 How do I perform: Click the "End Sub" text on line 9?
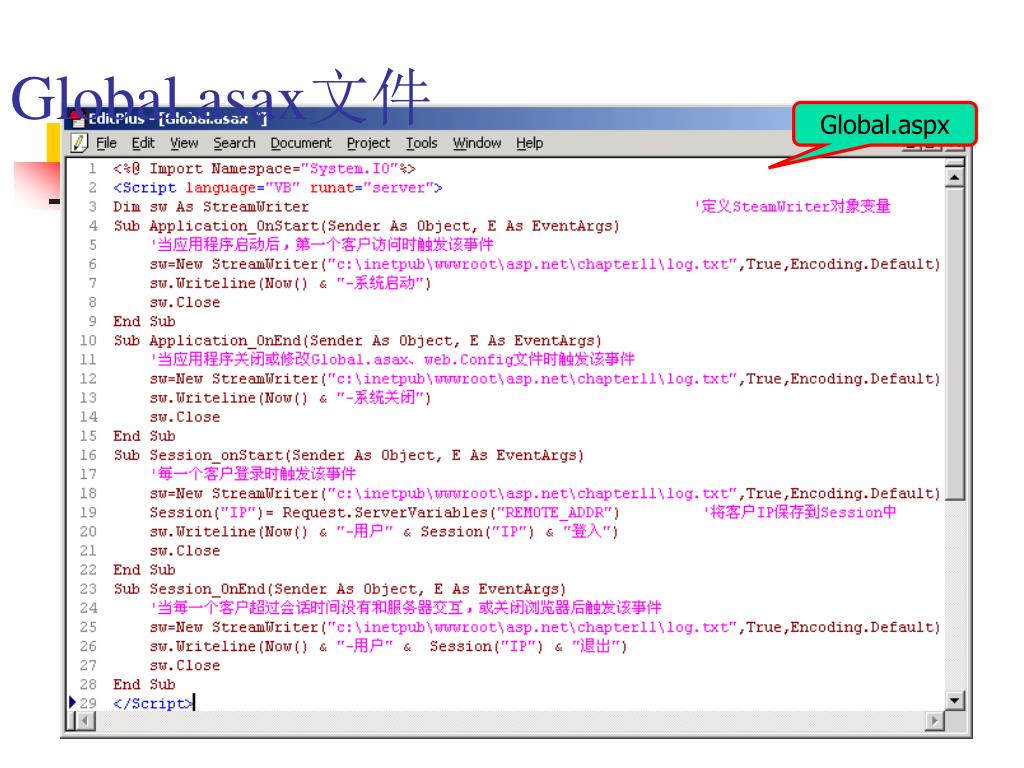click(x=144, y=321)
